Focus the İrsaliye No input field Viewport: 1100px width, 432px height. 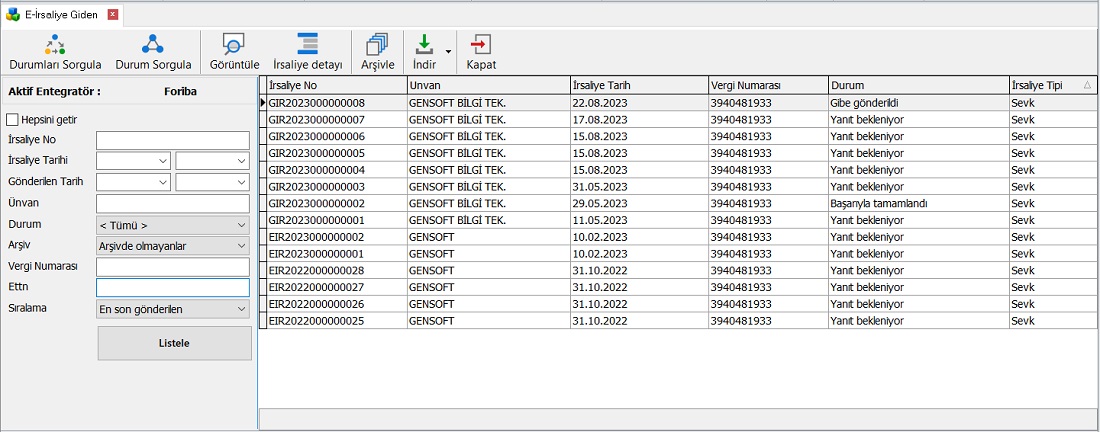click(x=173, y=140)
